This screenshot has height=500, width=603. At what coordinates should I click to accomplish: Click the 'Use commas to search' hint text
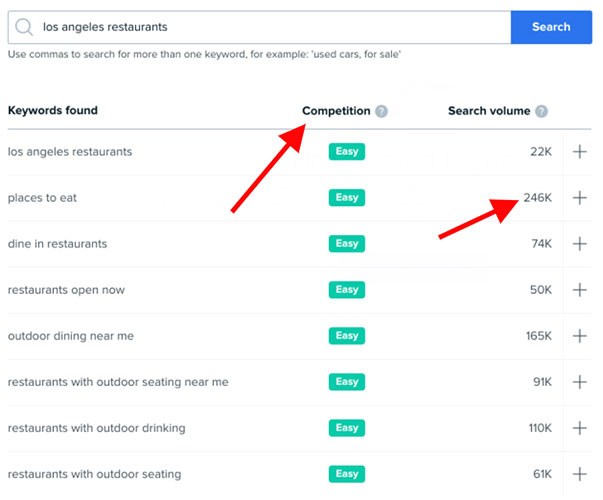coord(204,54)
